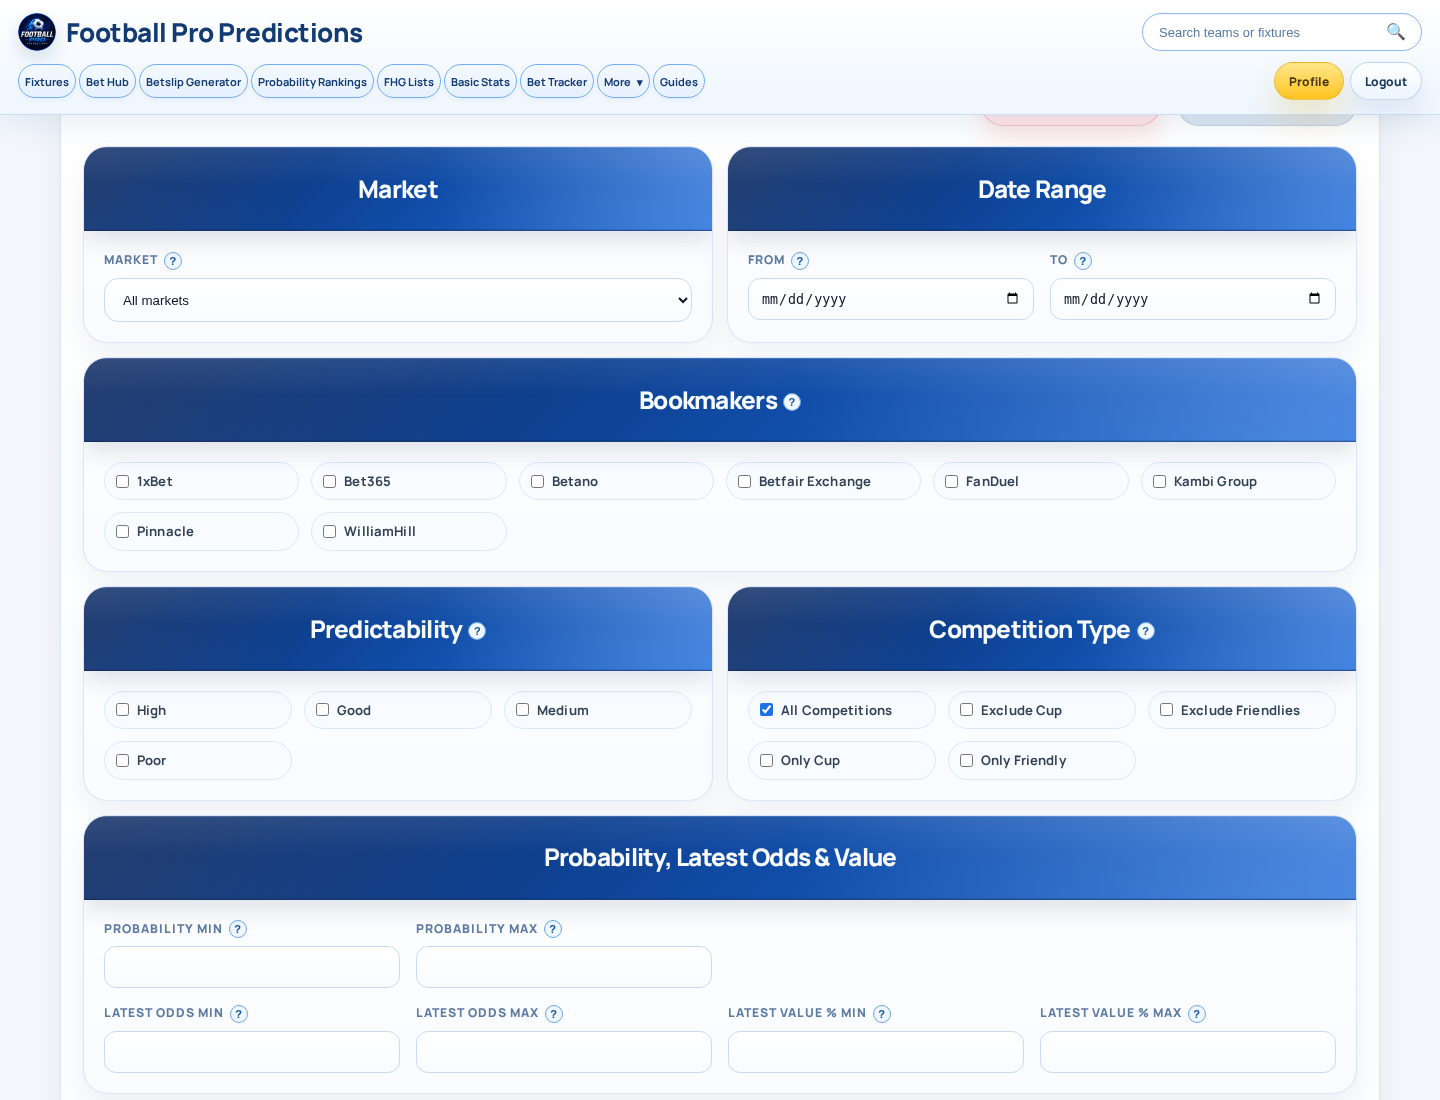Open the Guides nav item

[679, 82]
